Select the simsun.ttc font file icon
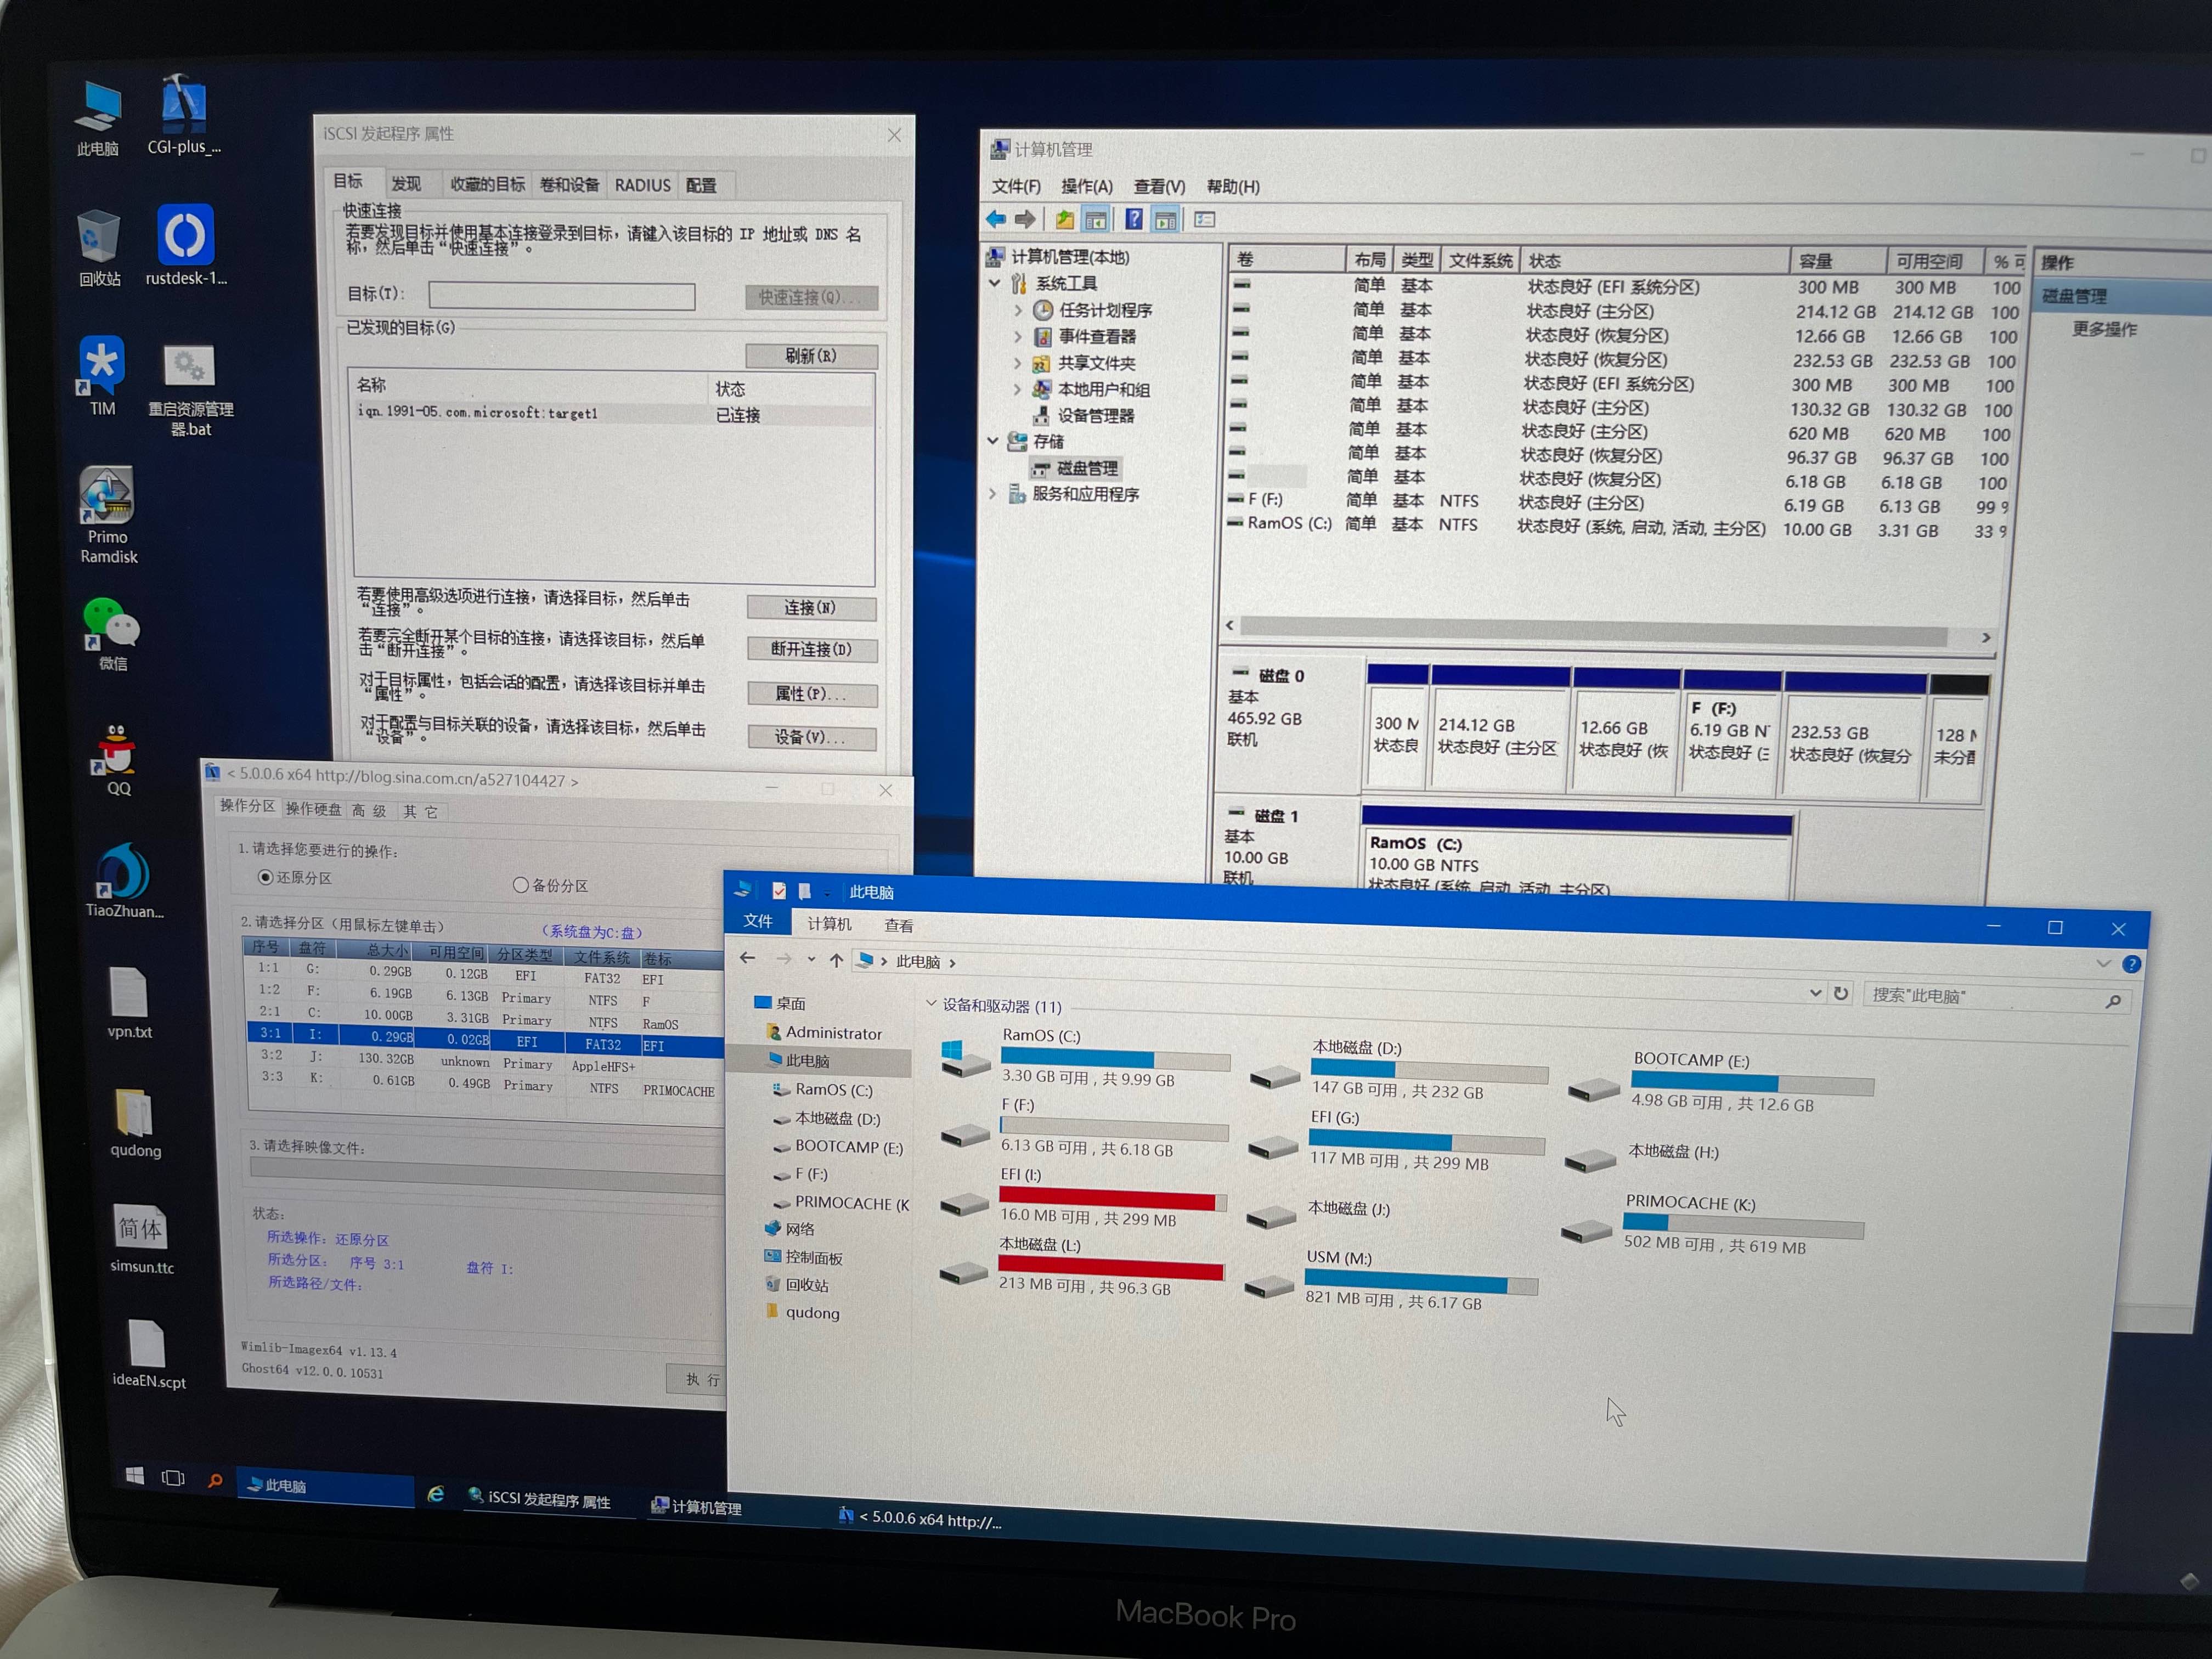Image resolution: width=2212 pixels, height=1659 pixels. click(141, 1238)
